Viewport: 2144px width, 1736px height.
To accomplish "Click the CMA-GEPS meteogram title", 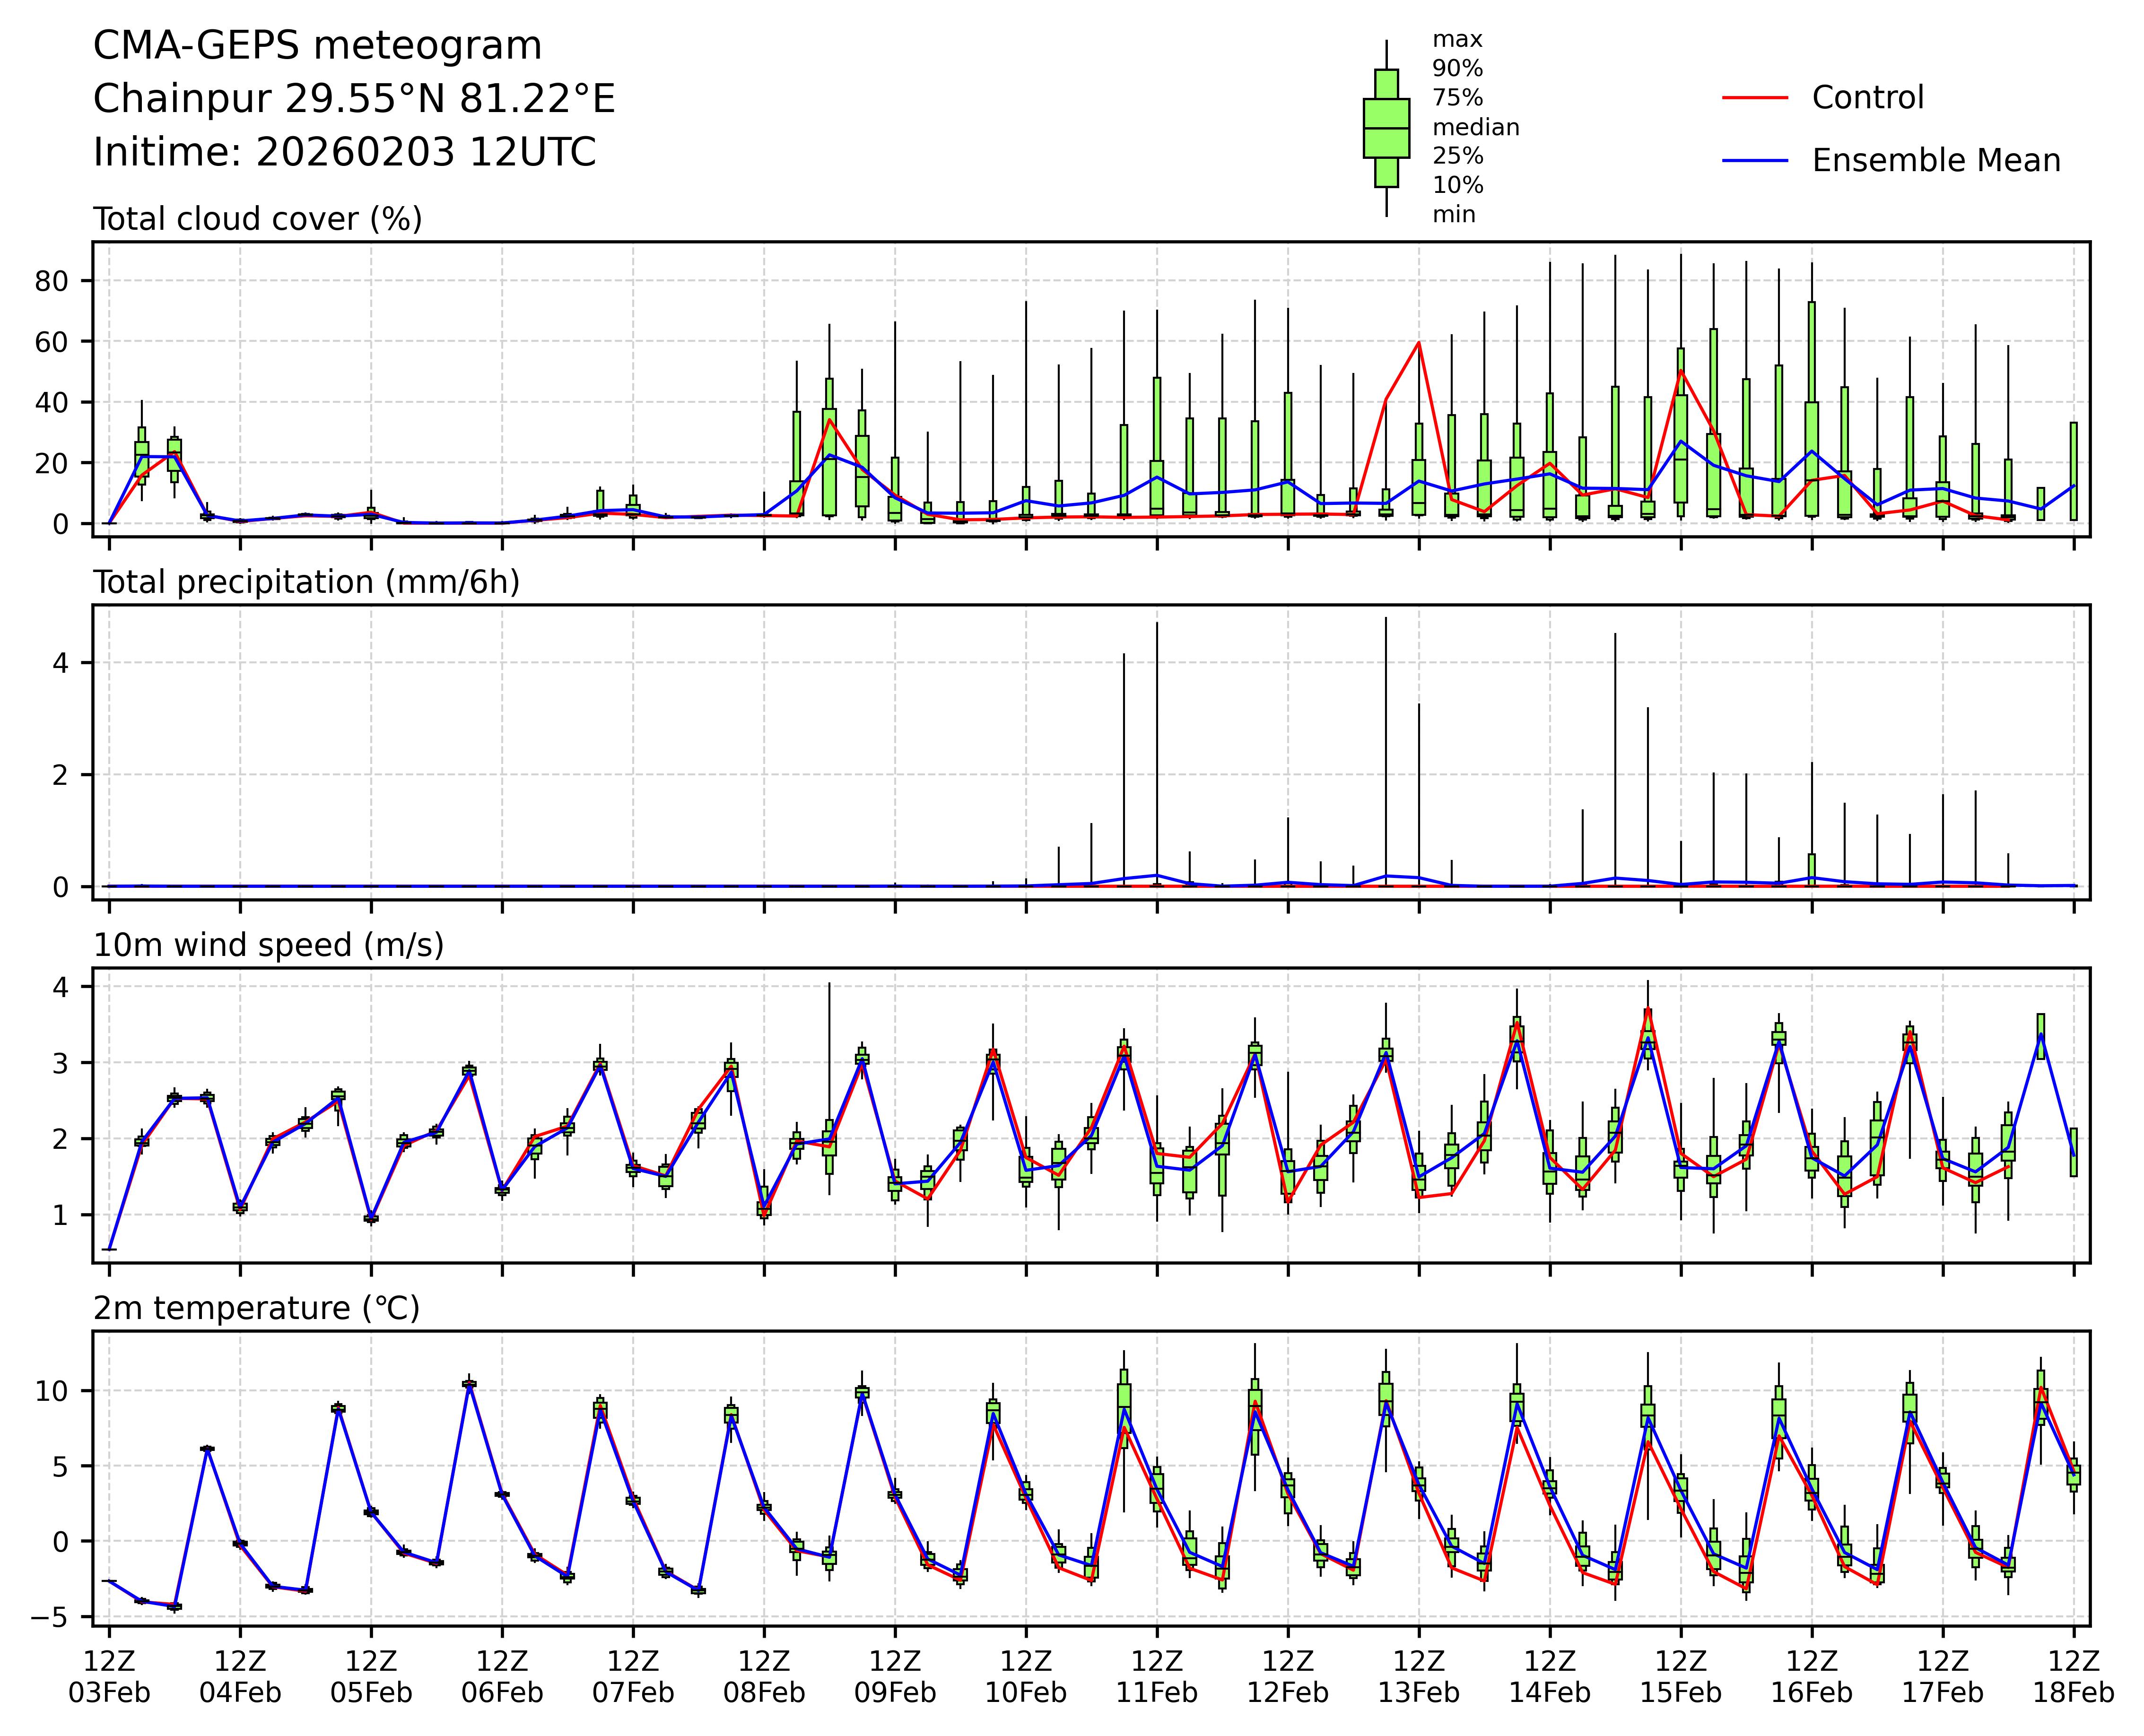I will [317, 46].
